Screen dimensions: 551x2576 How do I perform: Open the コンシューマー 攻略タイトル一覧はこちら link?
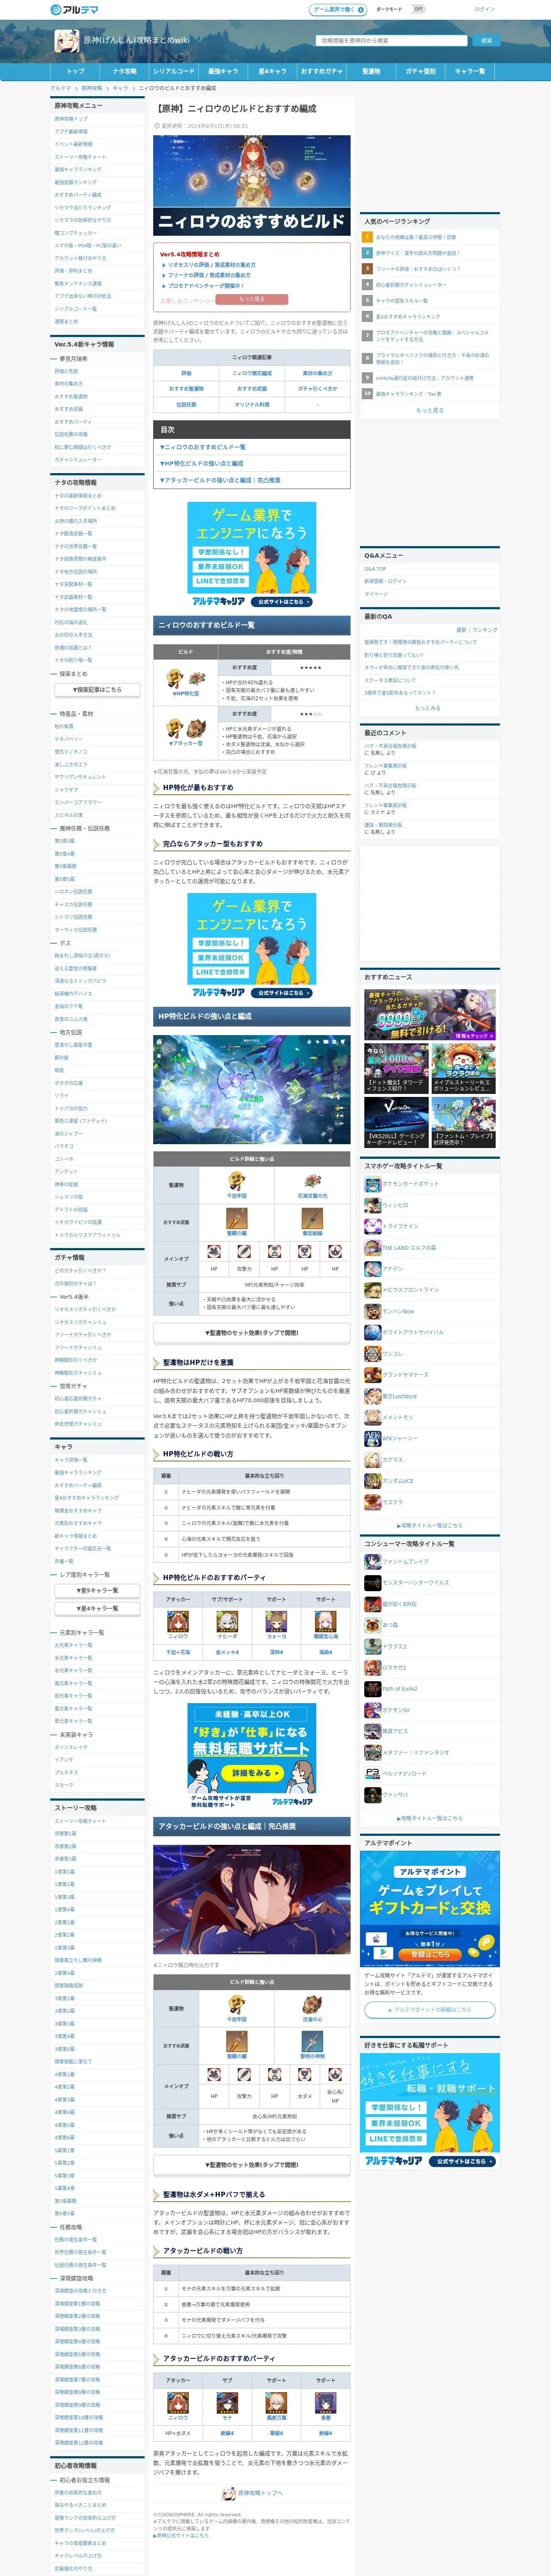(x=430, y=1819)
